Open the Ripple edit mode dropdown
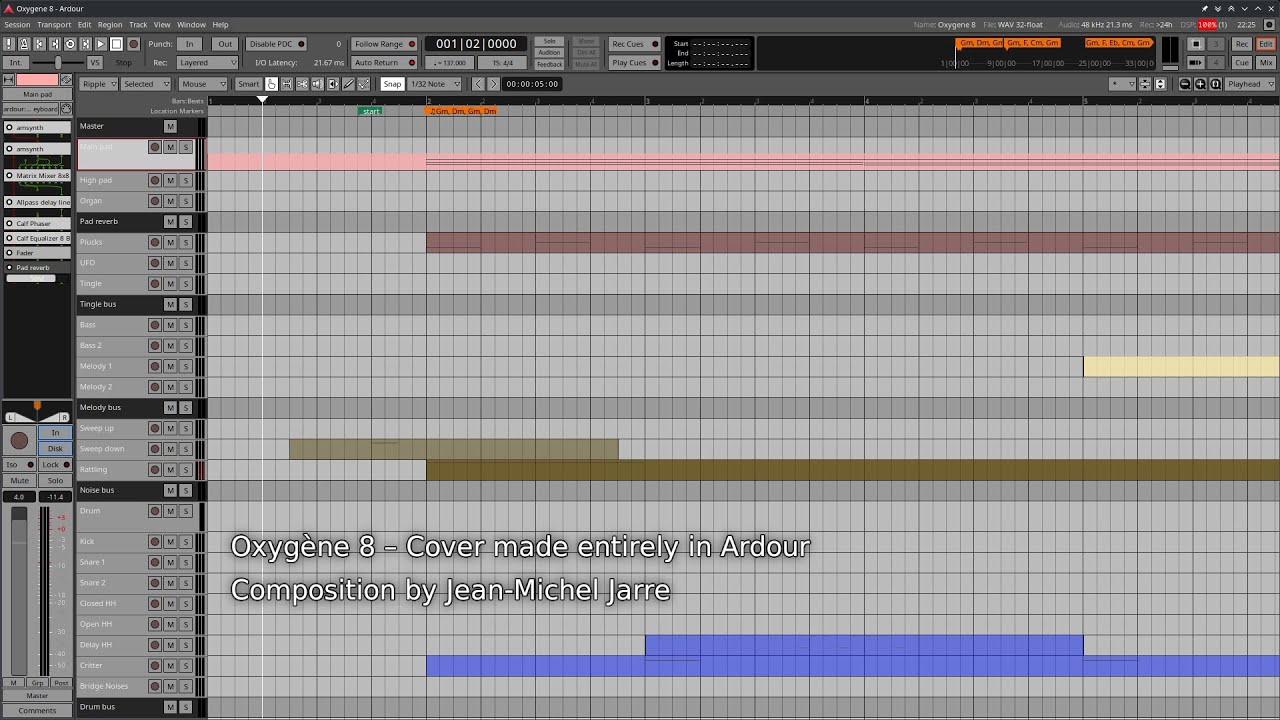This screenshot has width=1280, height=720. pos(98,84)
